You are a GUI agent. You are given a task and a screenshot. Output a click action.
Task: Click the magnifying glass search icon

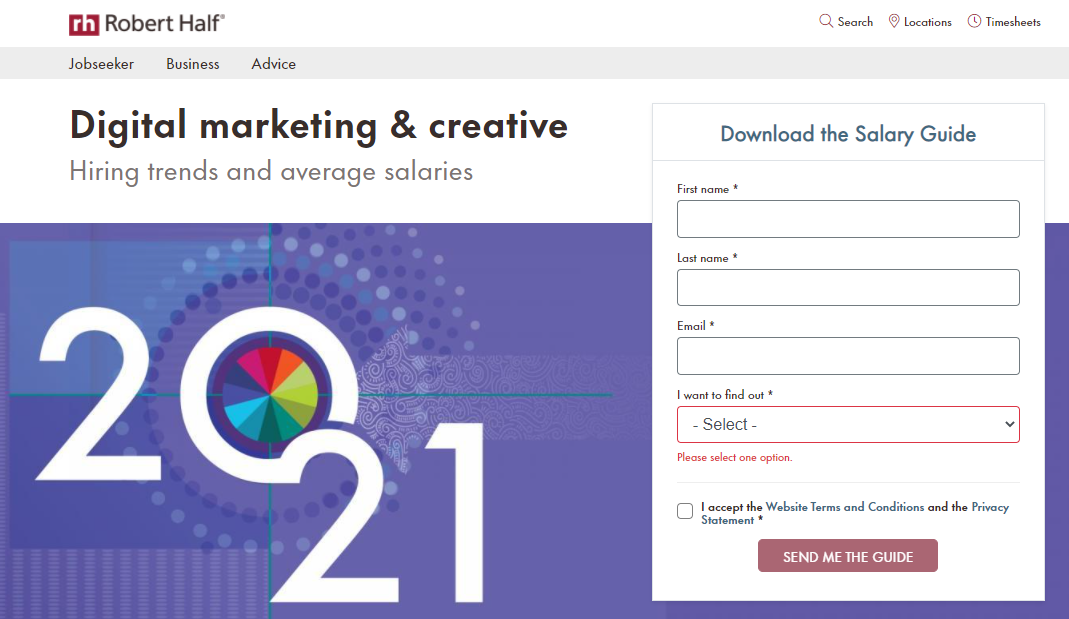(x=826, y=21)
